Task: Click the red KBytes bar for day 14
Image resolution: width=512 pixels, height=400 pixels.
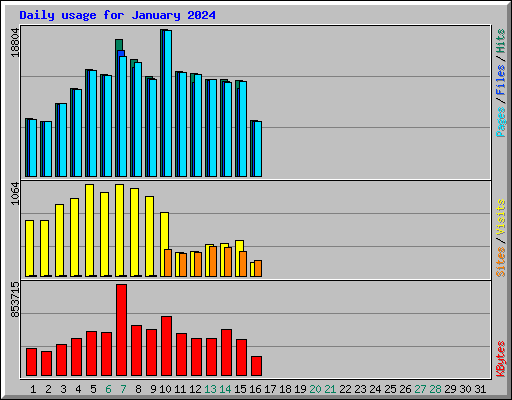Action: click(226, 353)
